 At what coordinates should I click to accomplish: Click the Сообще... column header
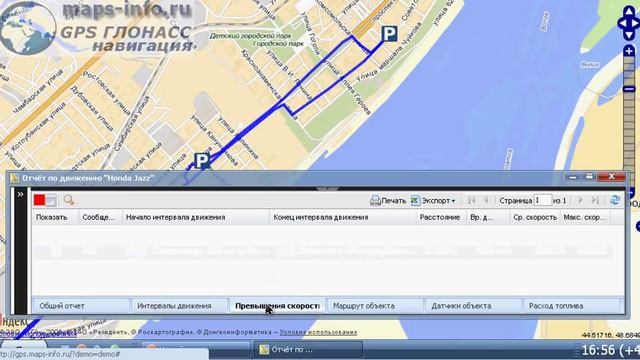(101, 218)
